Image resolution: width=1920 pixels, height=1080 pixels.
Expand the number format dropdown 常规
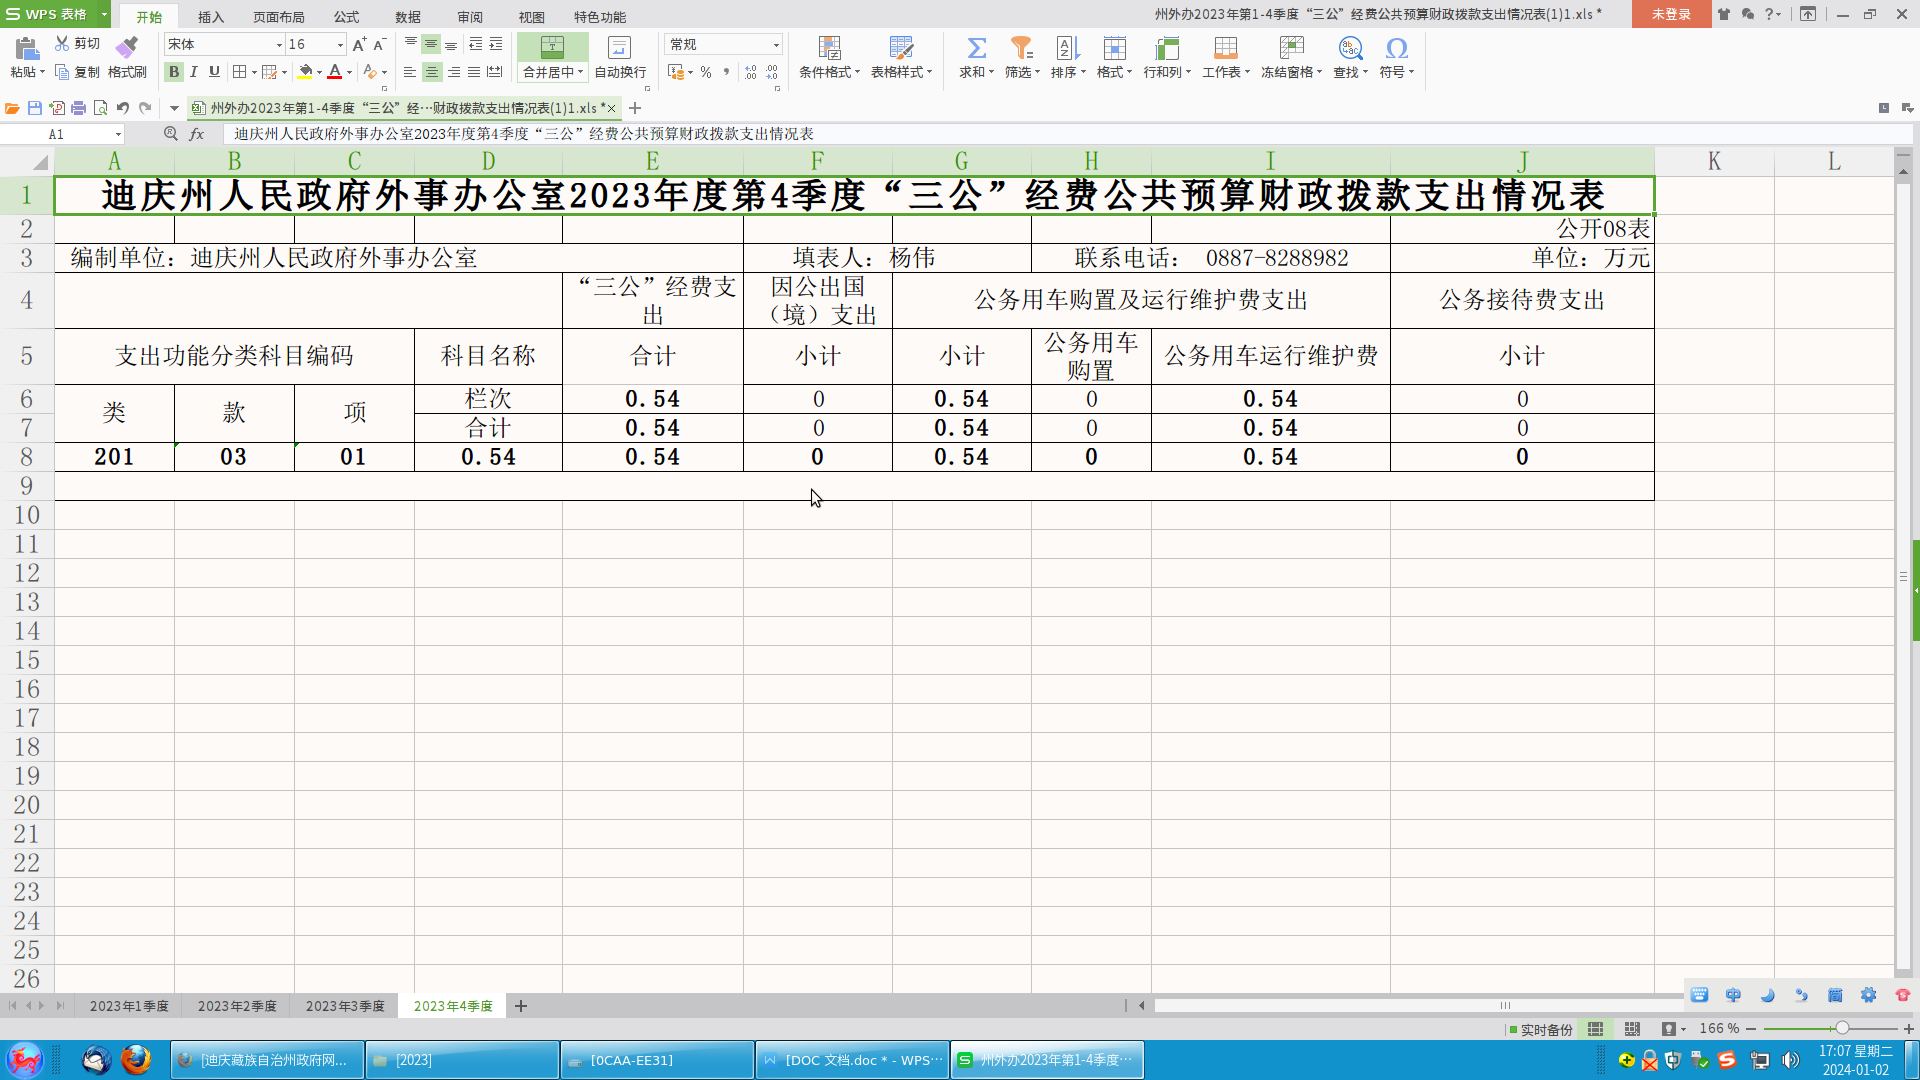[x=776, y=45]
